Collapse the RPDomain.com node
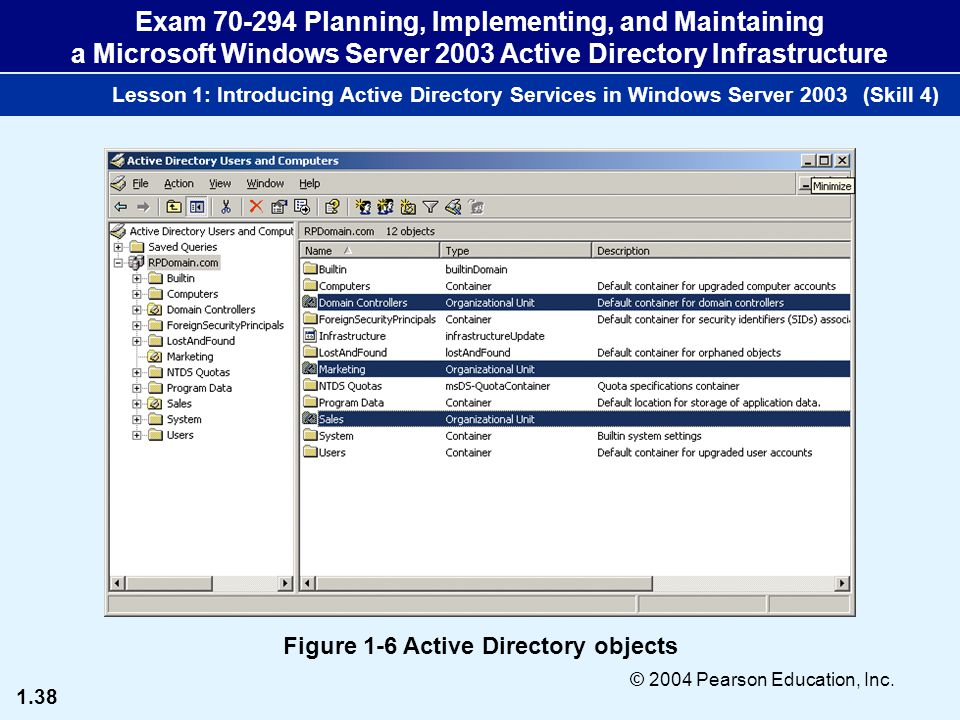This screenshot has height=720, width=960. coord(118,263)
